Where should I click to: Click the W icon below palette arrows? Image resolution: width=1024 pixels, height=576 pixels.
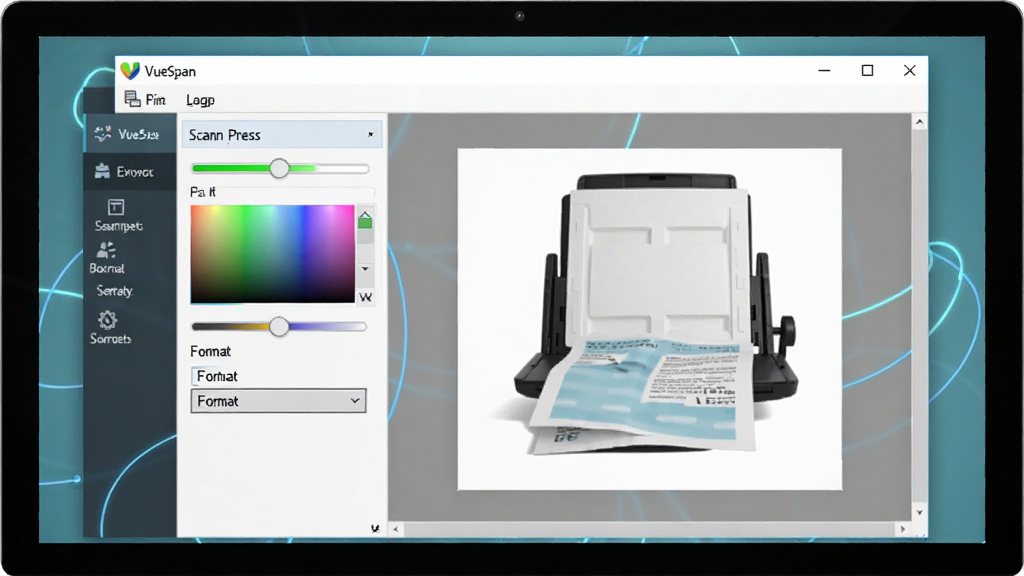366,297
